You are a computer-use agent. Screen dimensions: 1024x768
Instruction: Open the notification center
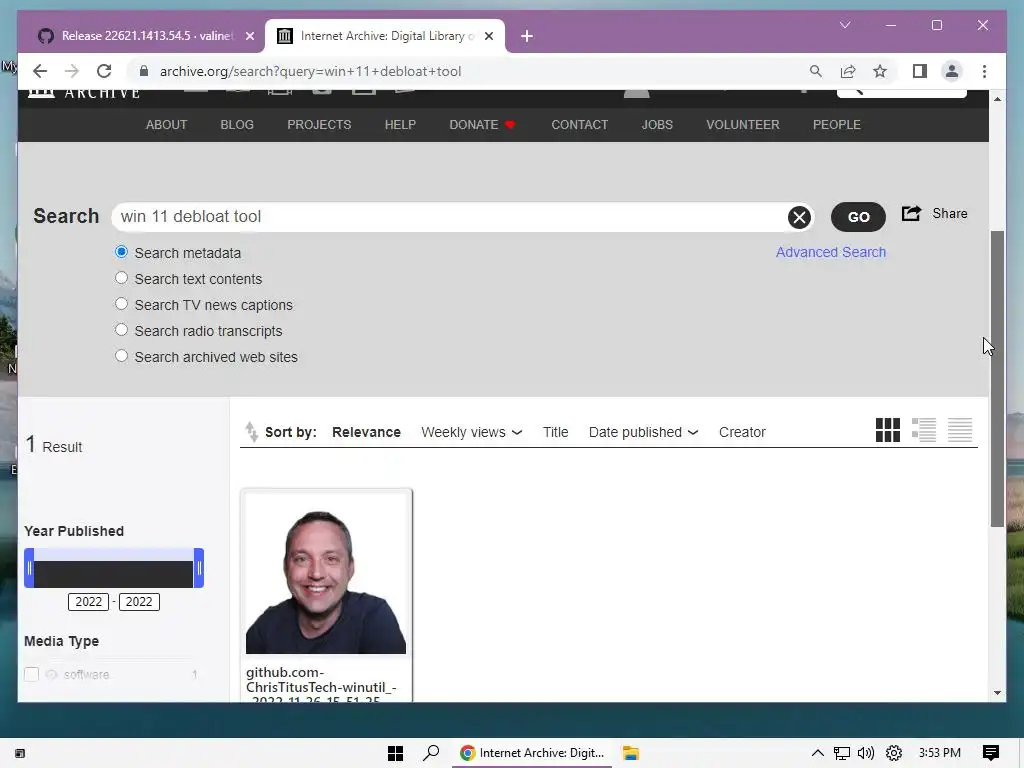pos(991,753)
